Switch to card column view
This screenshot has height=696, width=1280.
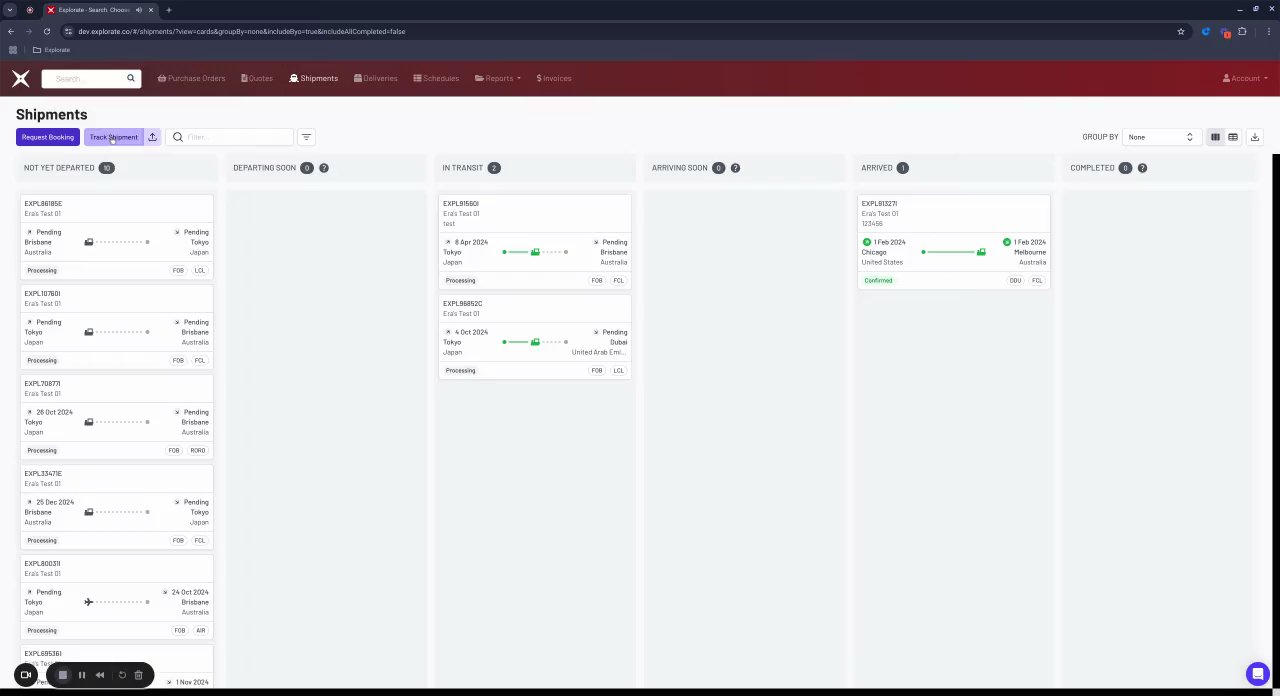[x=1215, y=137]
